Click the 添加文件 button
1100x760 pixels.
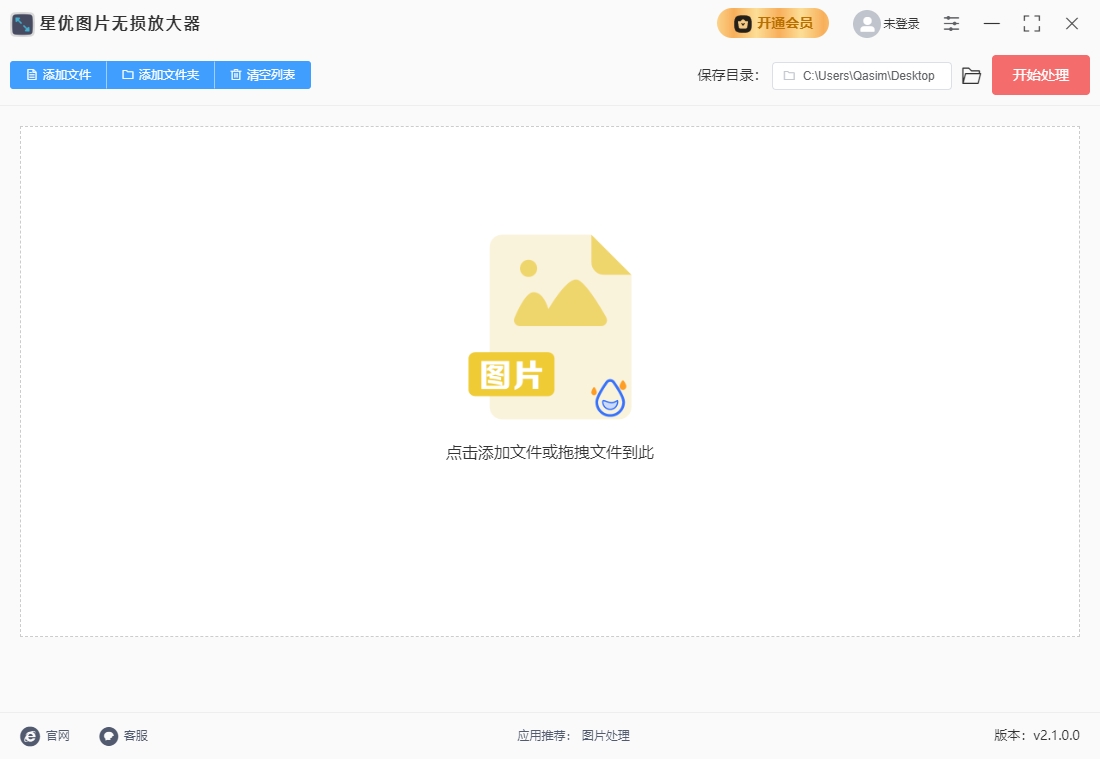[x=58, y=75]
